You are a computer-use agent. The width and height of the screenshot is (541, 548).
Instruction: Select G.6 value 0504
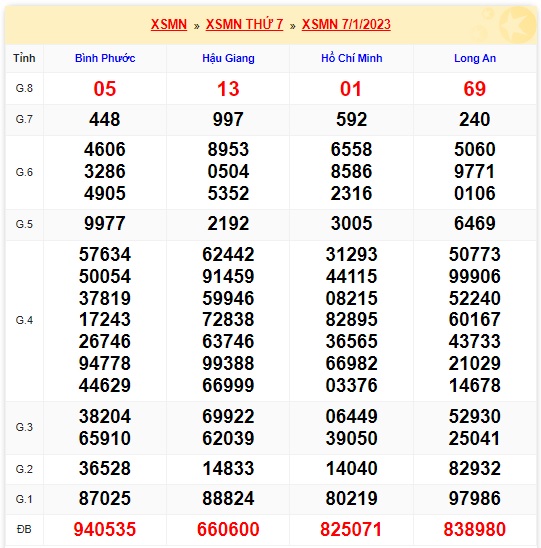click(x=228, y=172)
